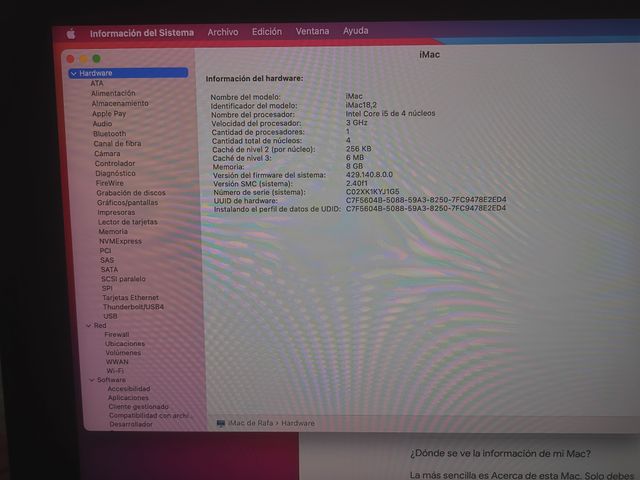640x480 pixels.
Task: Select Apple Pay in the sidebar
Action: tap(109, 113)
